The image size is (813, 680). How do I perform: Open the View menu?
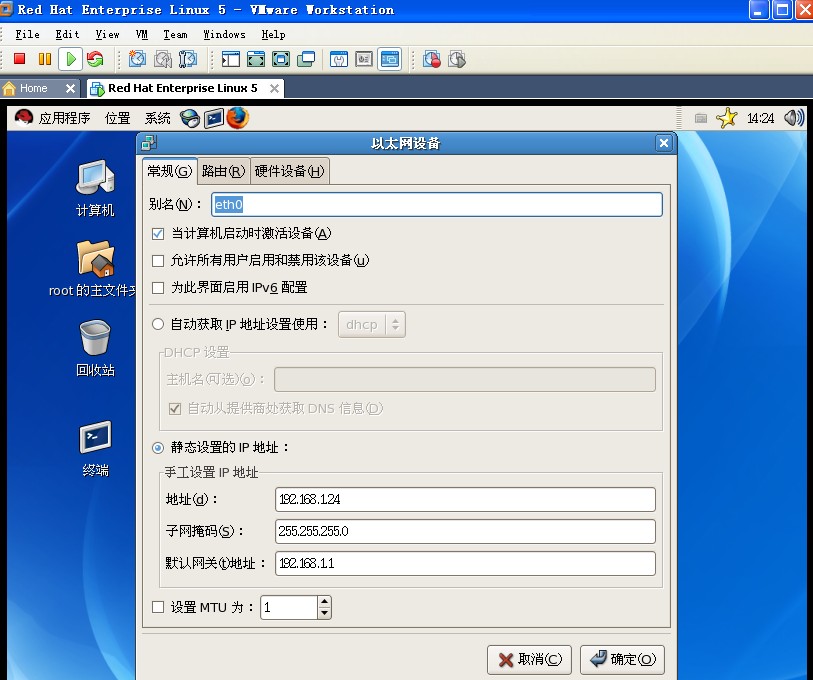107,34
